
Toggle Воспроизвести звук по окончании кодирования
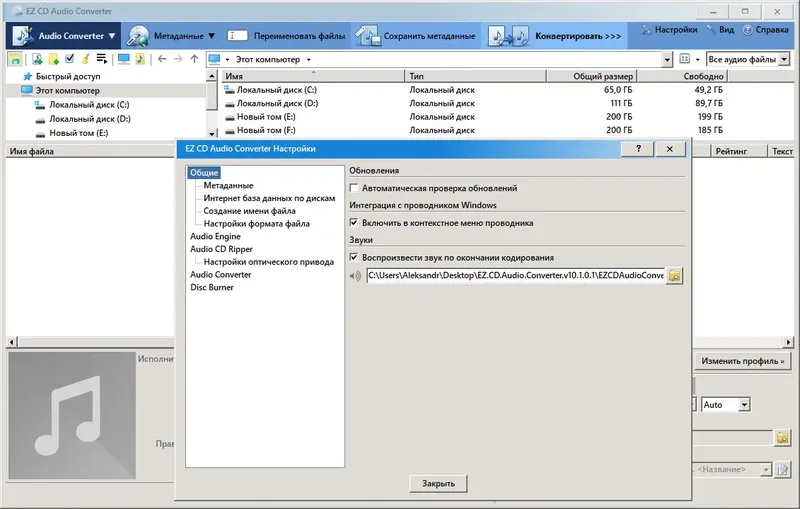click(354, 258)
